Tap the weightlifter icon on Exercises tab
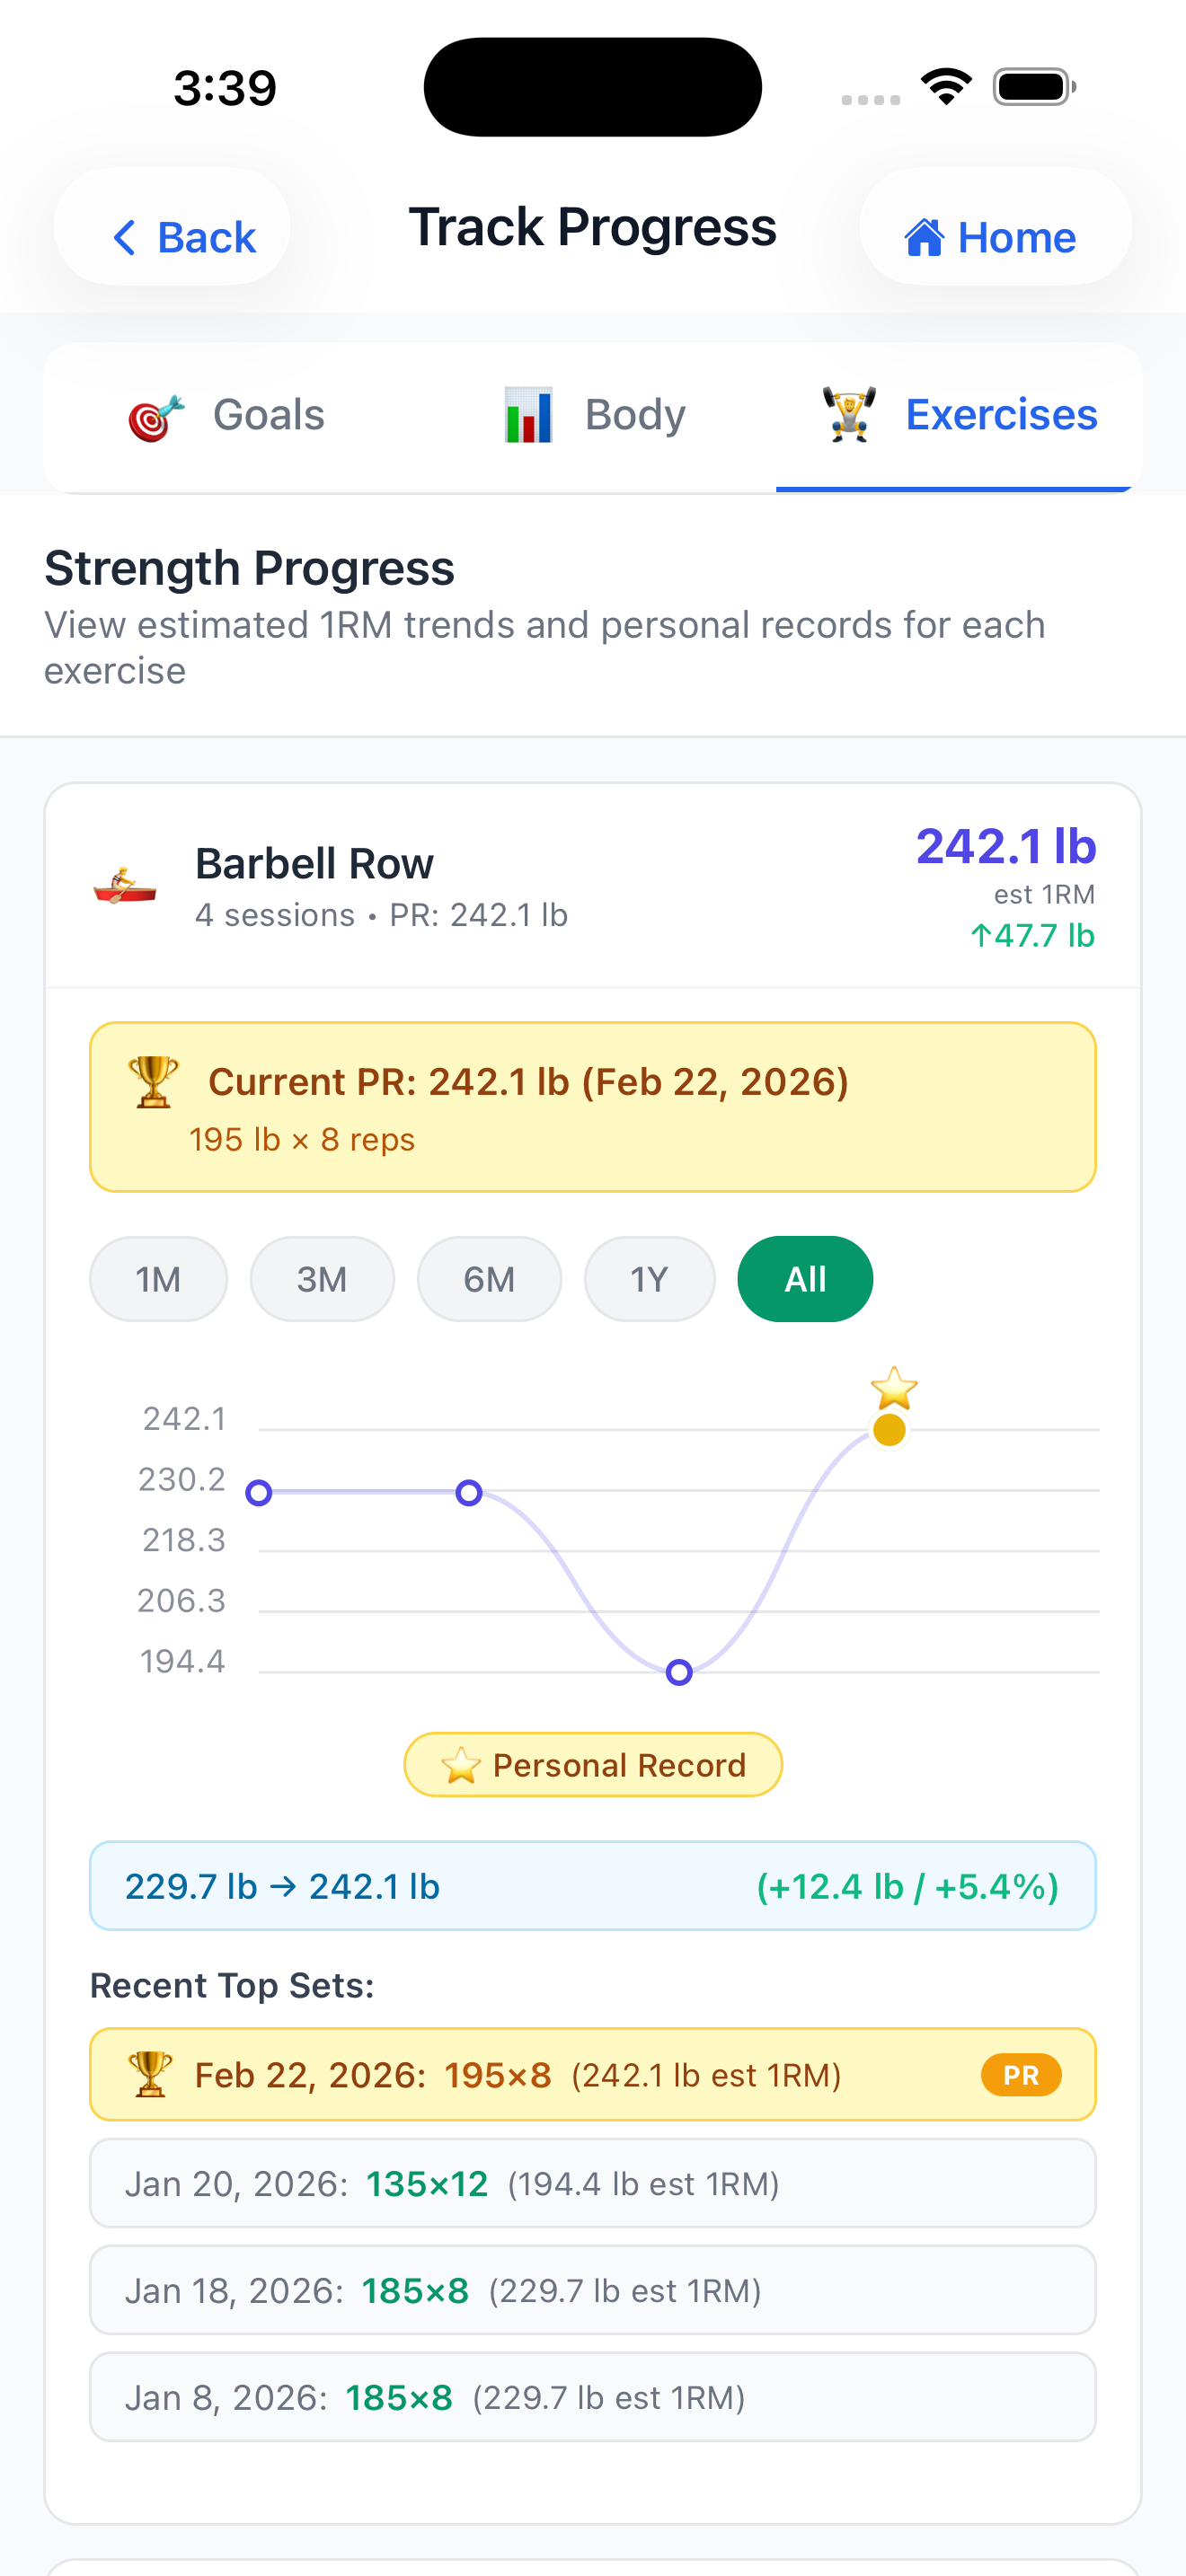 click(x=849, y=415)
